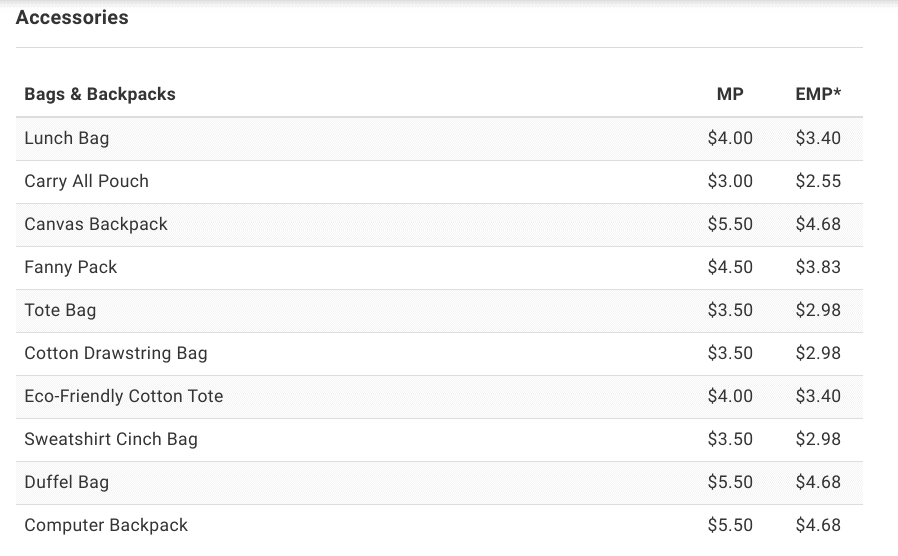Screen dimensions: 898x556
Task: Click the MP column header
Action: click(x=730, y=94)
